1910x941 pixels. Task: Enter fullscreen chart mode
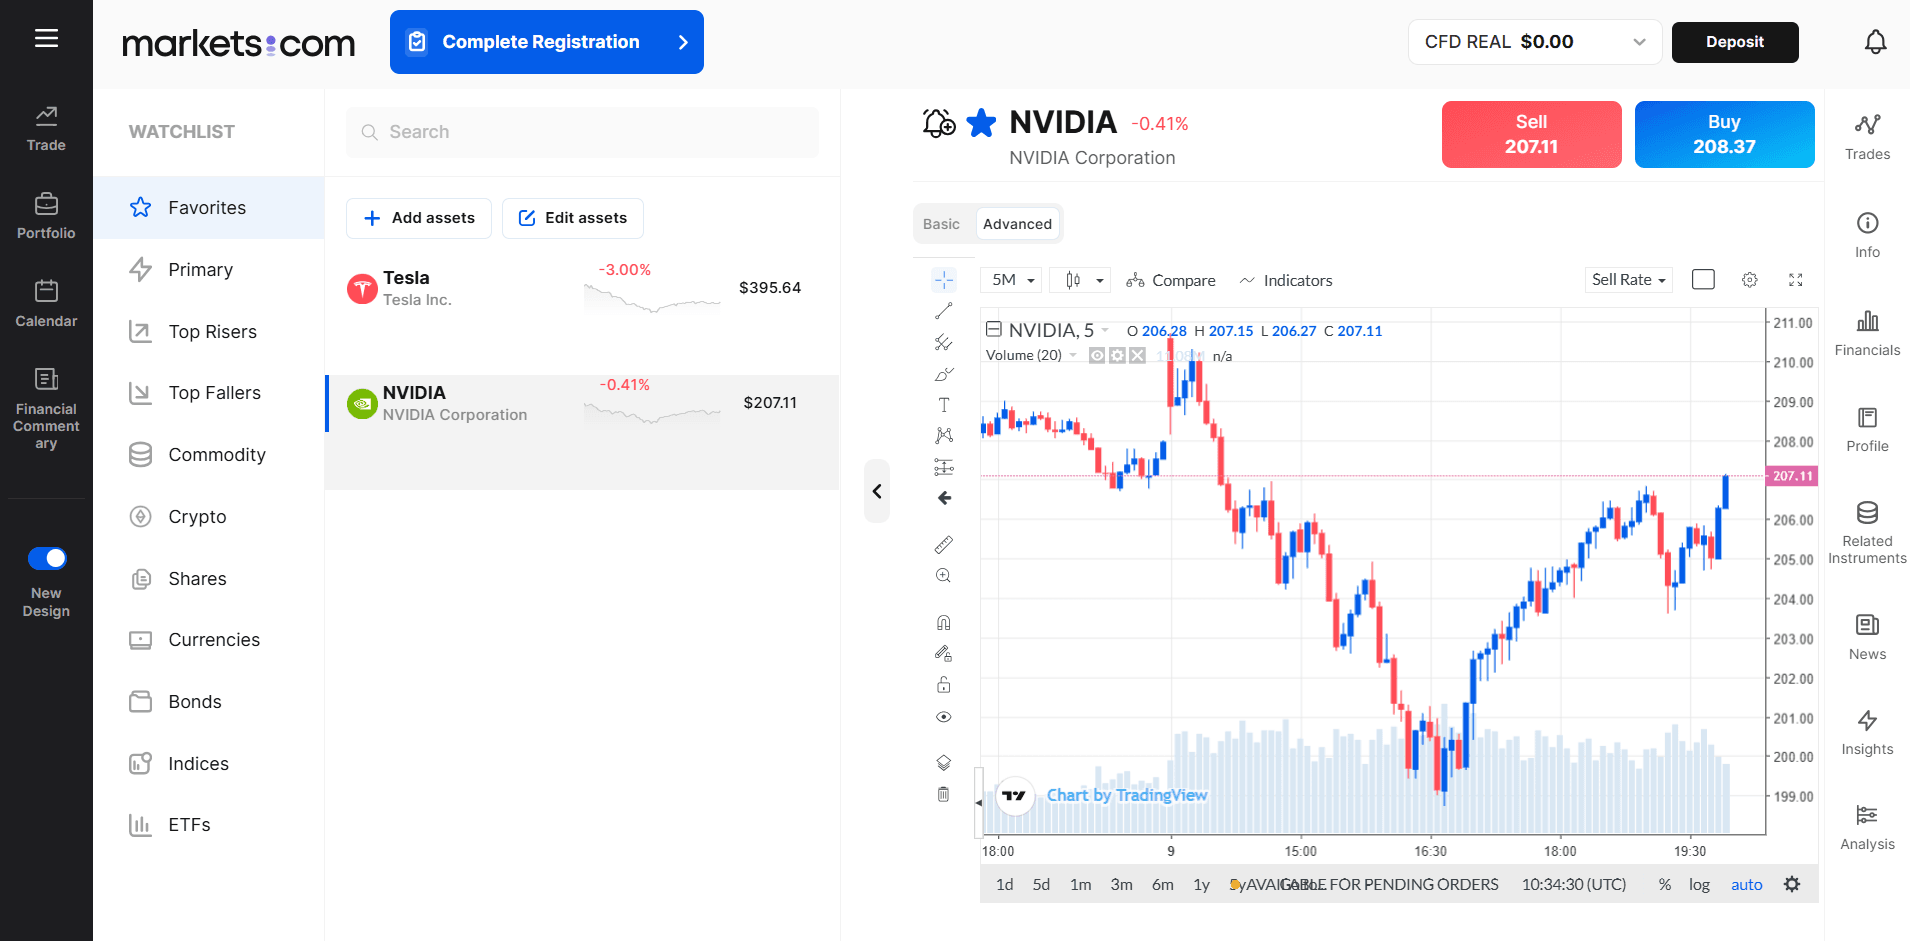click(x=1796, y=280)
